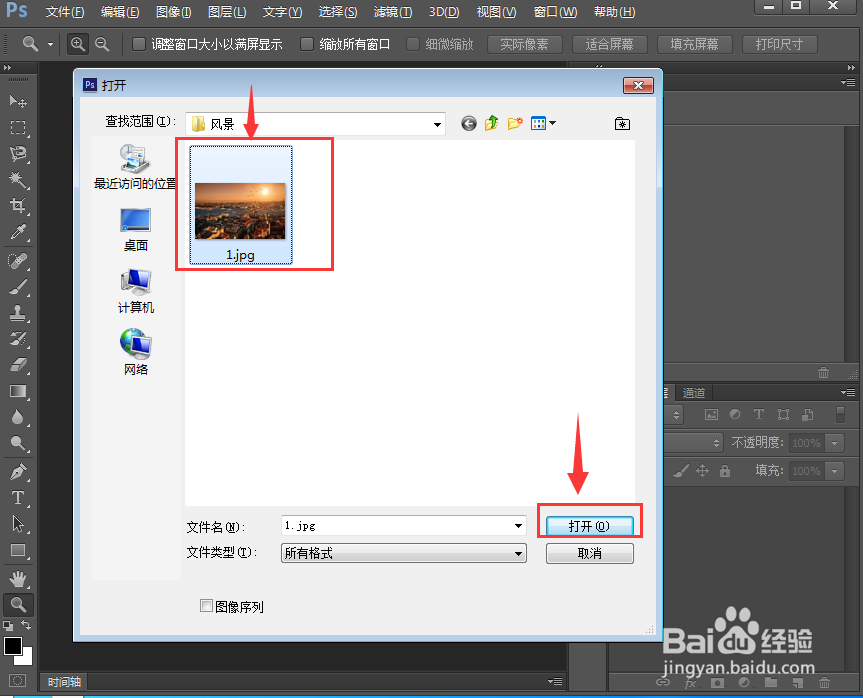Toggle 调整窗口大小以满屏显示 option
The height and width of the screenshot is (698, 863).
[137, 44]
